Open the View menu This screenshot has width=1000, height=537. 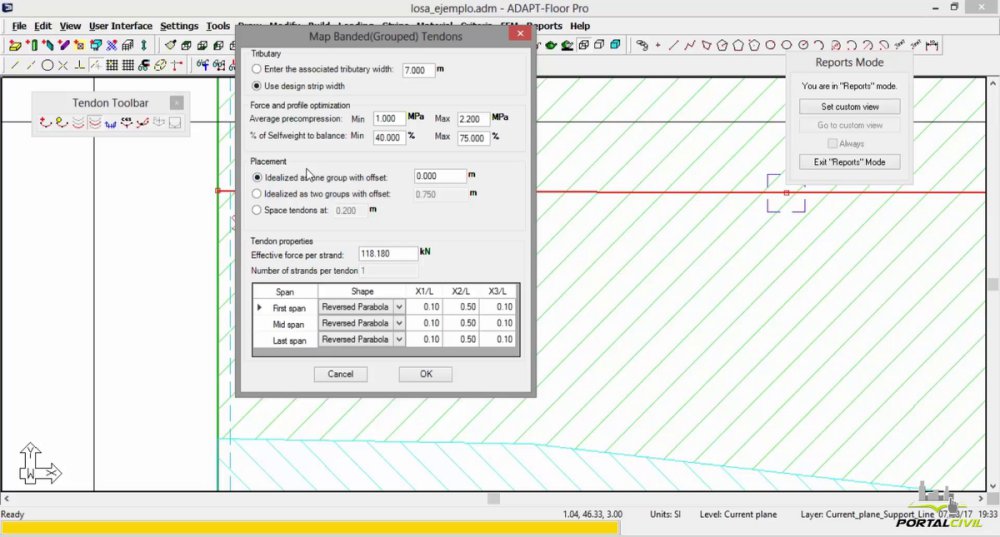pos(70,26)
